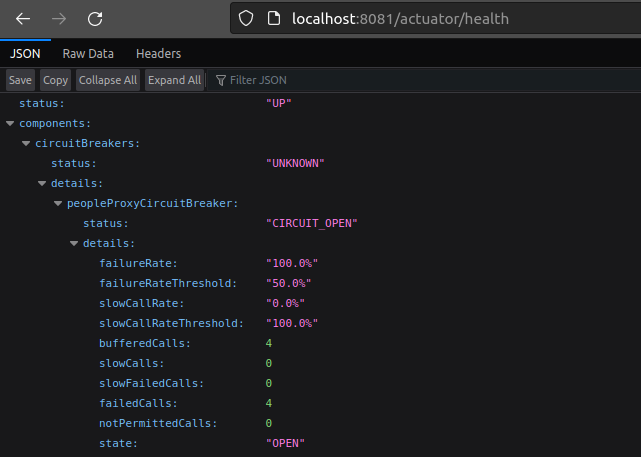Reload the current page
This screenshot has height=457, width=641.
point(95,19)
